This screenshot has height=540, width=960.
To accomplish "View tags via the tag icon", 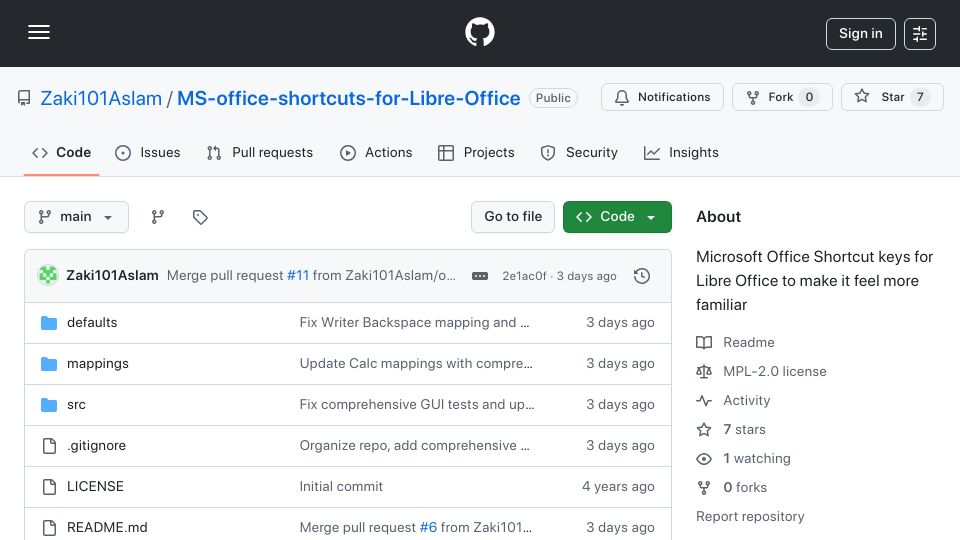I will (x=200, y=217).
